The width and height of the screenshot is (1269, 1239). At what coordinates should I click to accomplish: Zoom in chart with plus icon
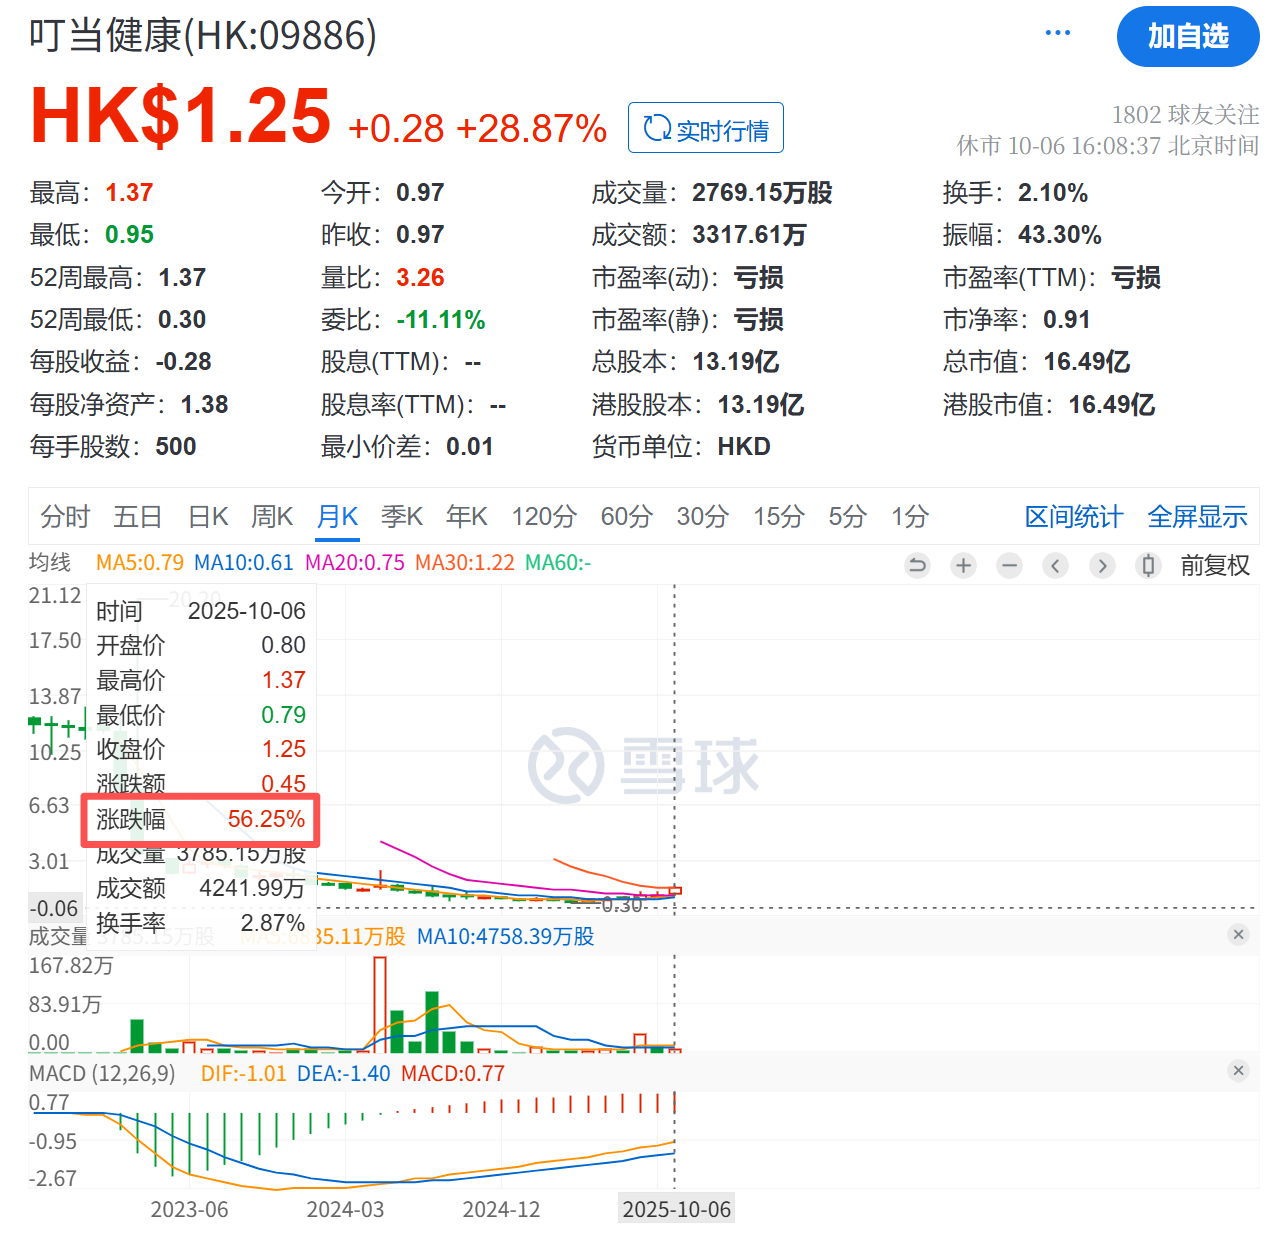tap(963, 566)
